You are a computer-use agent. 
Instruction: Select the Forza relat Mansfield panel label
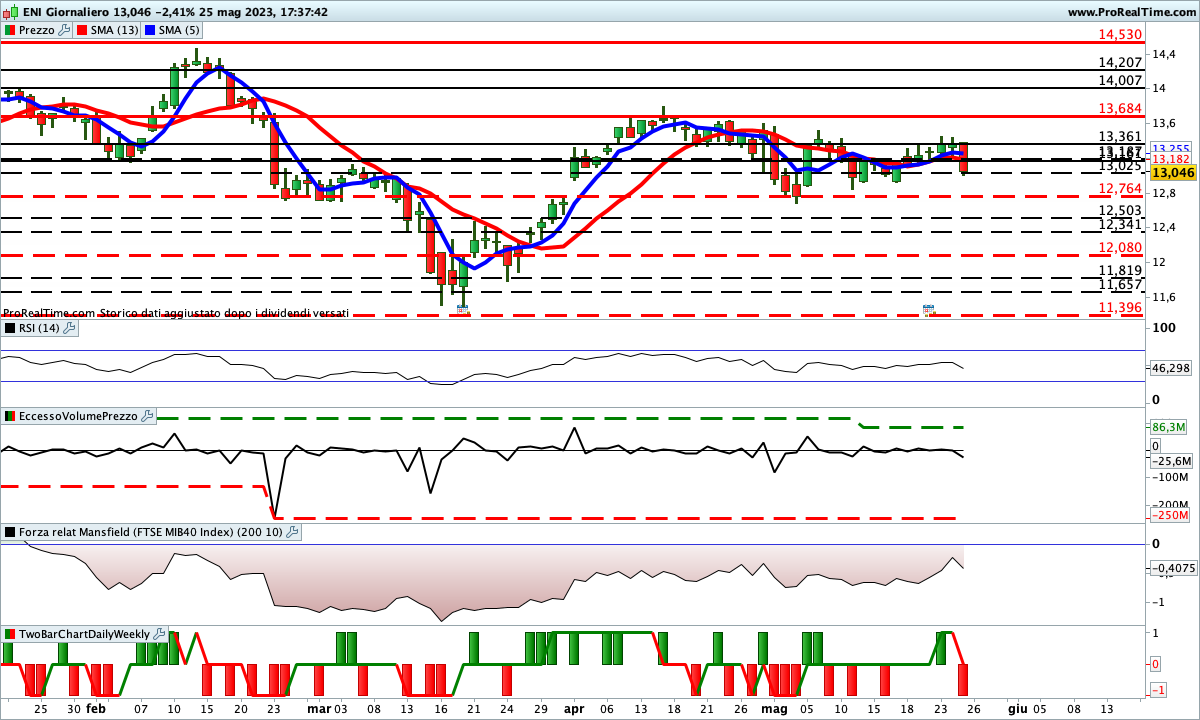pyautogui.click(x=151, y=532)
